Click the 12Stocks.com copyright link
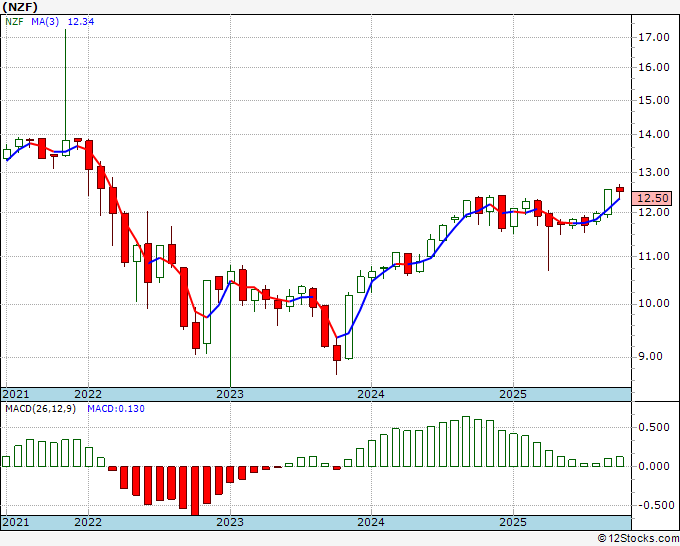680x546 pixels. pos(638,539)
